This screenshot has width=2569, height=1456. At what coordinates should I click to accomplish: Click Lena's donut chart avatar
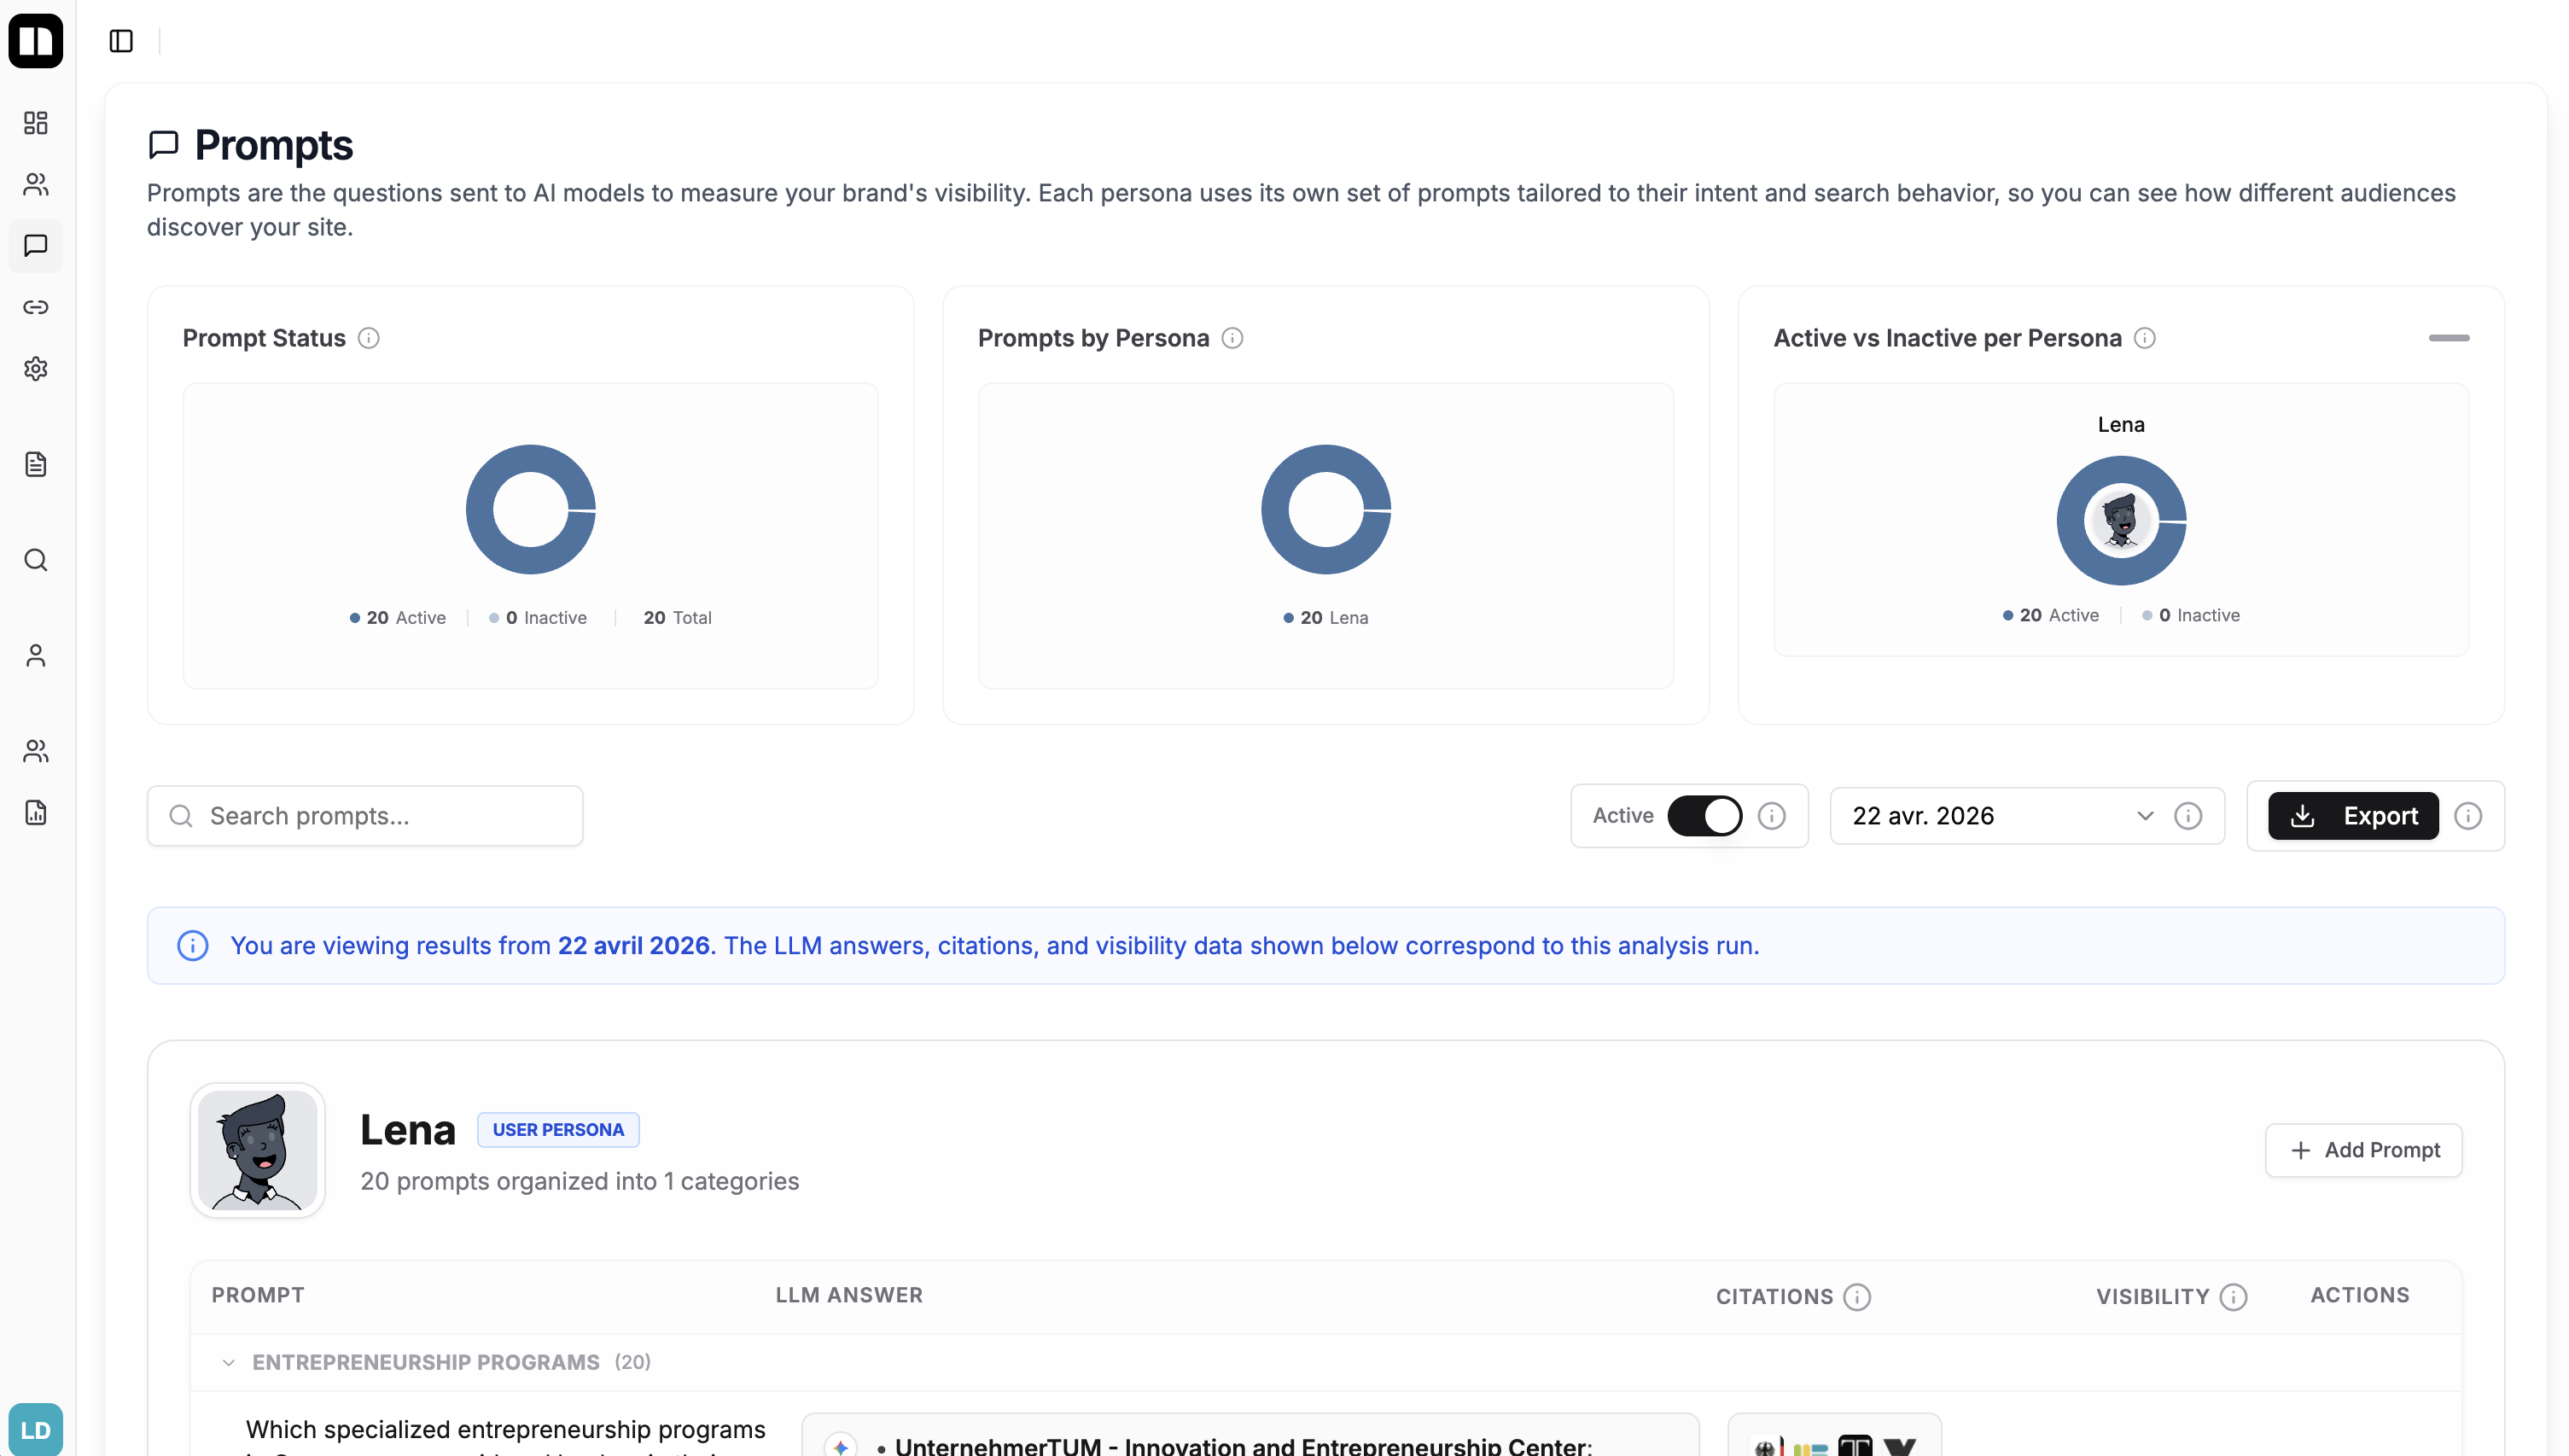[2121, 520]
